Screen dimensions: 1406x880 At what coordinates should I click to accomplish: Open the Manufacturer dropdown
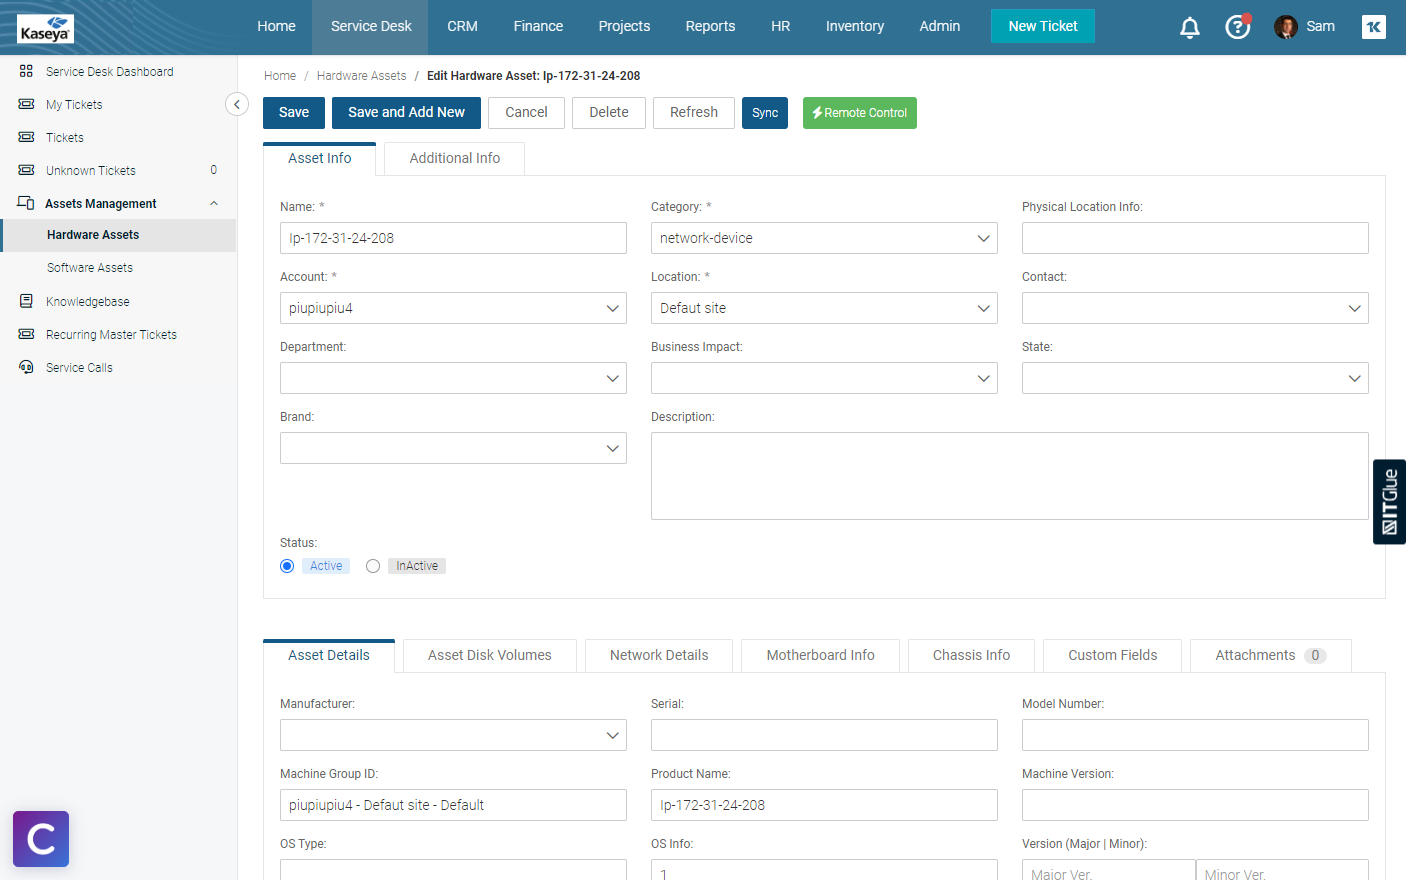click(452, 735)
